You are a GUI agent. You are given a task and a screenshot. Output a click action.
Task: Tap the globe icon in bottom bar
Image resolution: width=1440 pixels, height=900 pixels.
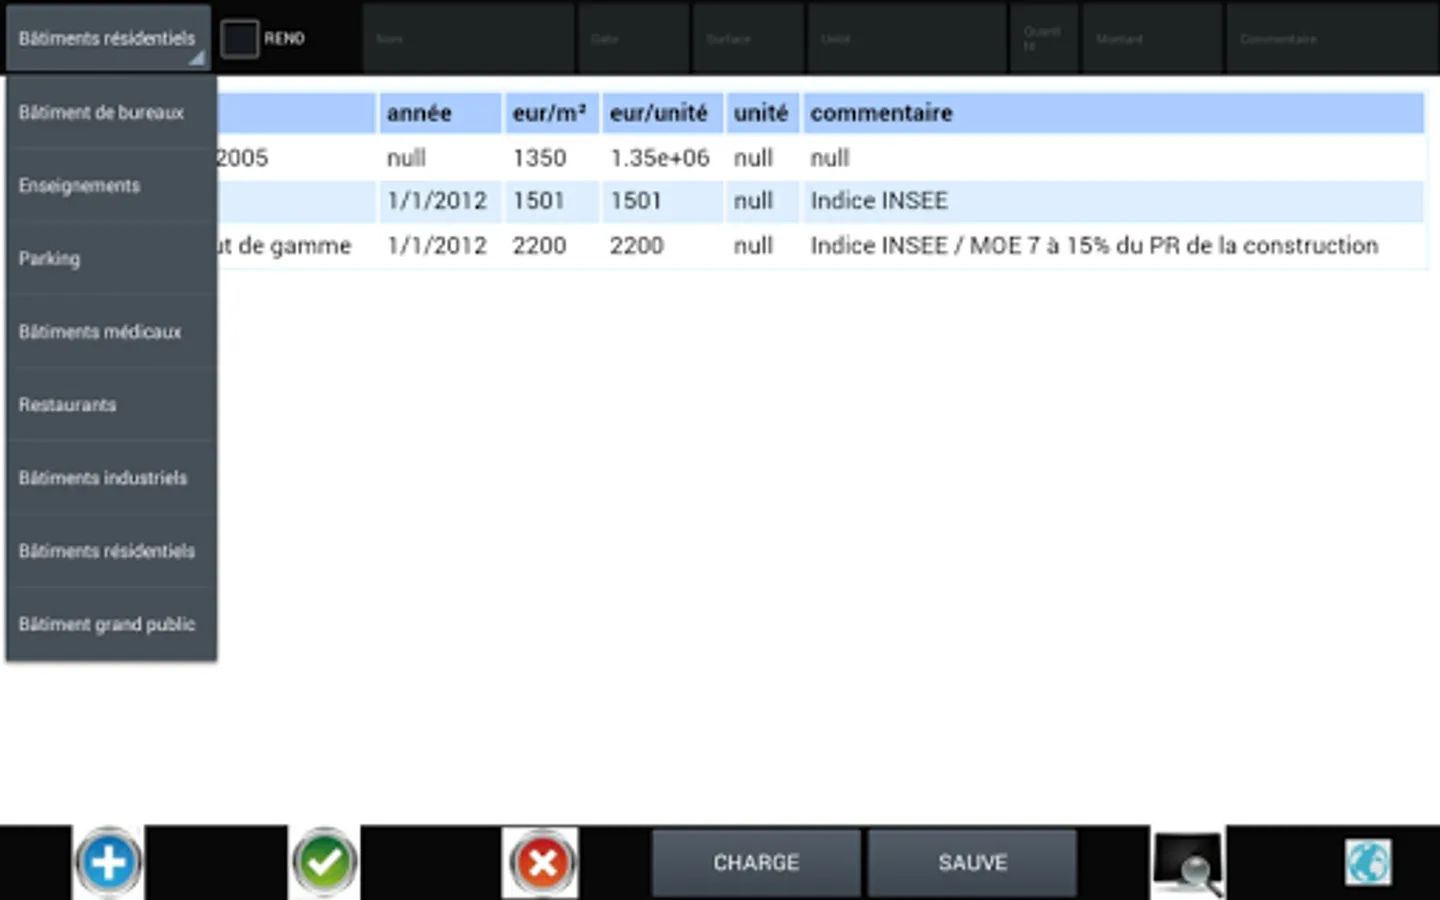coord(1368,862)
